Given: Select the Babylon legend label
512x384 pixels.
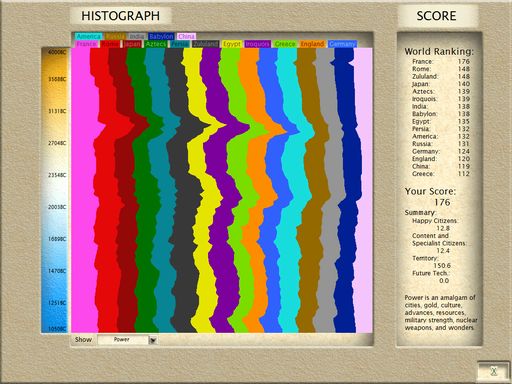Looking at the screenshot, I should 161,36.
